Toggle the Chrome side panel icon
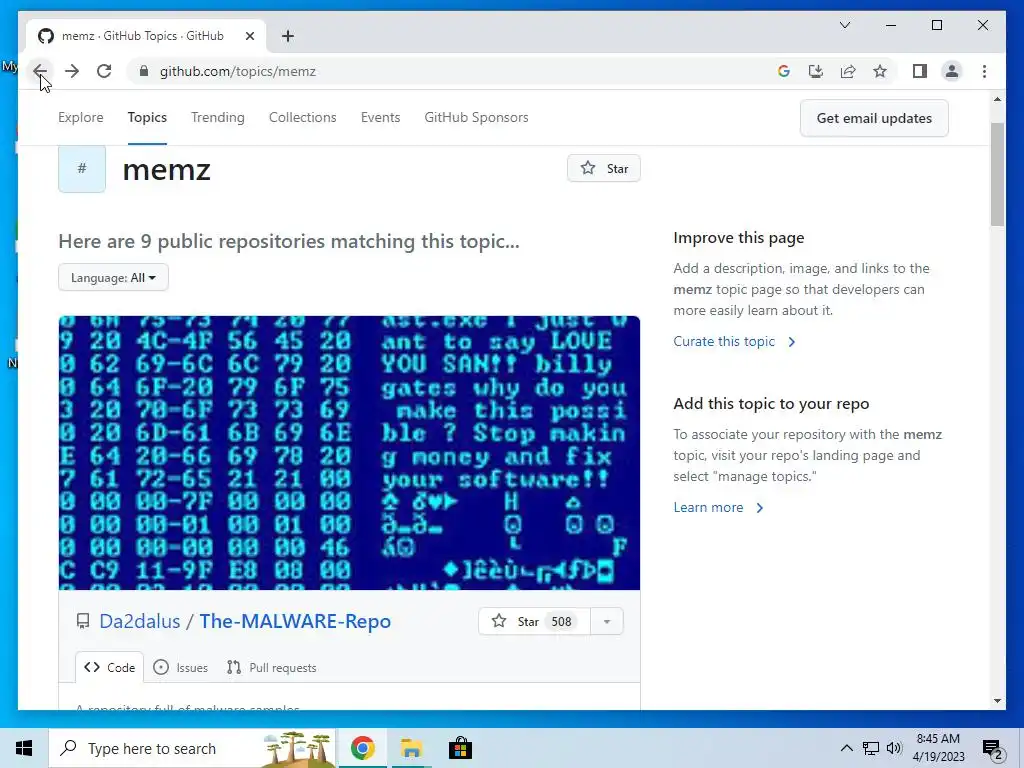1024x768 pixels. pyautogui.click(x=920, y=71)
